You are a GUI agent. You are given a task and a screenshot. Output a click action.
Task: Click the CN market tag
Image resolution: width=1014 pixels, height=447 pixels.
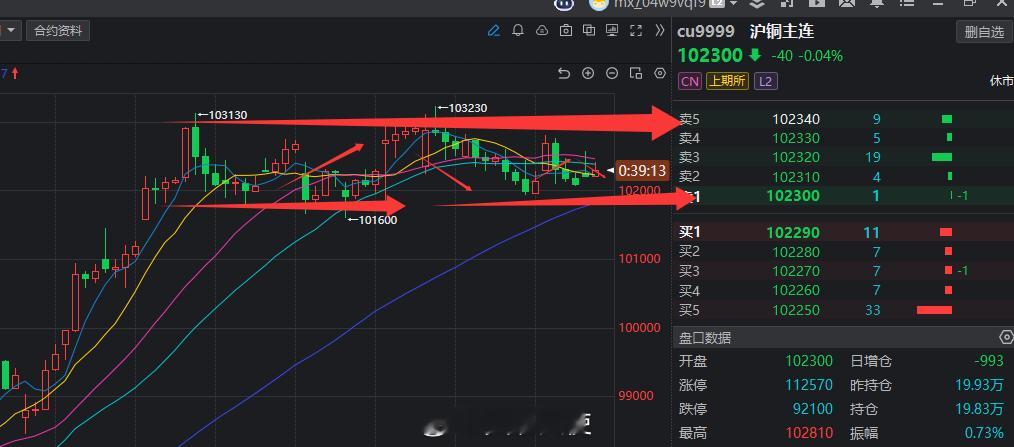(689, 82)
